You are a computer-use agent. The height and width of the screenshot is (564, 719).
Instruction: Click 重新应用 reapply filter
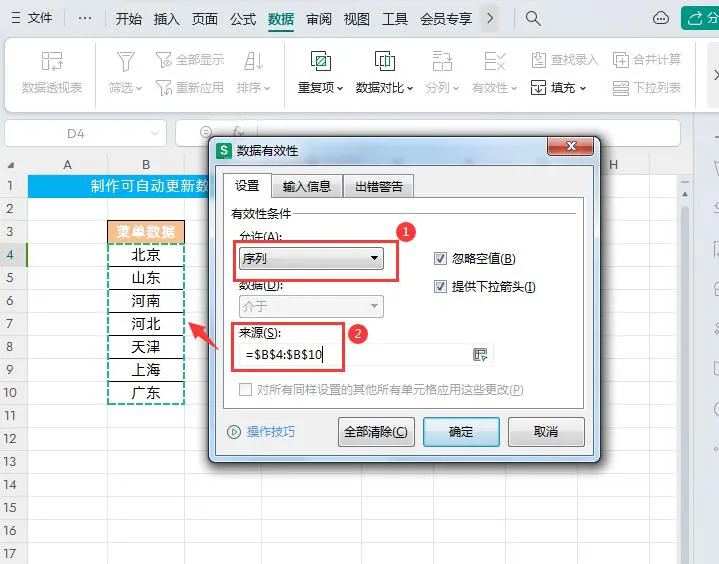pyautogui.click(x=190, y=87)
